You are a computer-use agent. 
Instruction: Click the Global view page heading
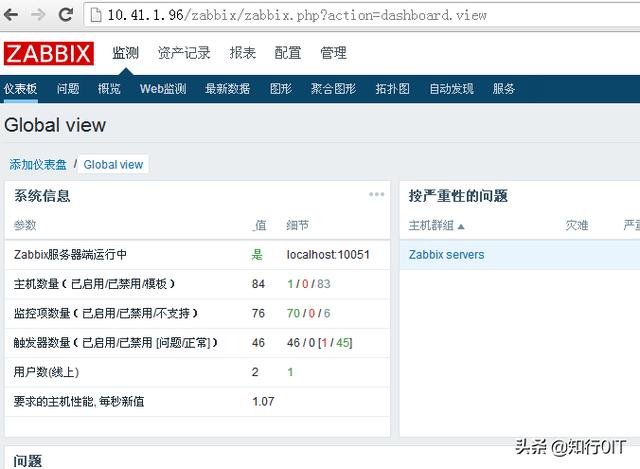[x=55, y=125]
